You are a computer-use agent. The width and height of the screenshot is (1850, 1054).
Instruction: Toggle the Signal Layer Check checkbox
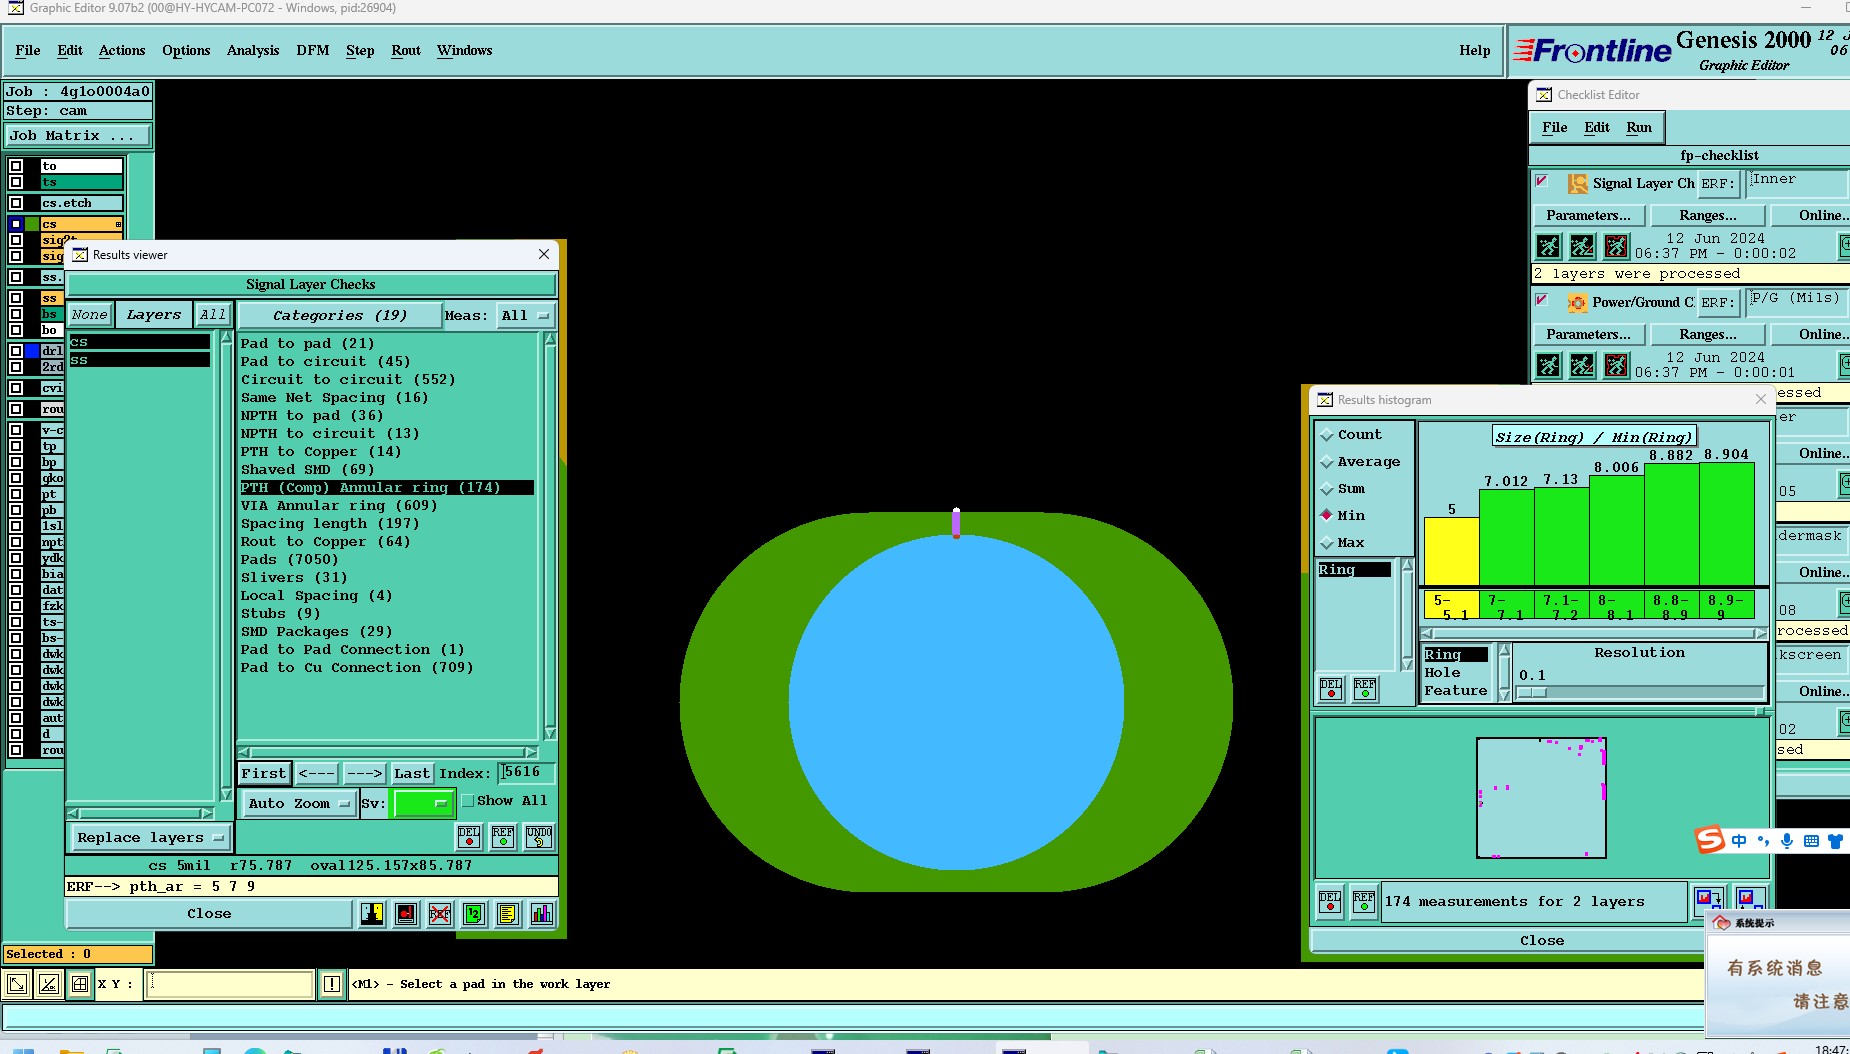[x=1542, y=182]
